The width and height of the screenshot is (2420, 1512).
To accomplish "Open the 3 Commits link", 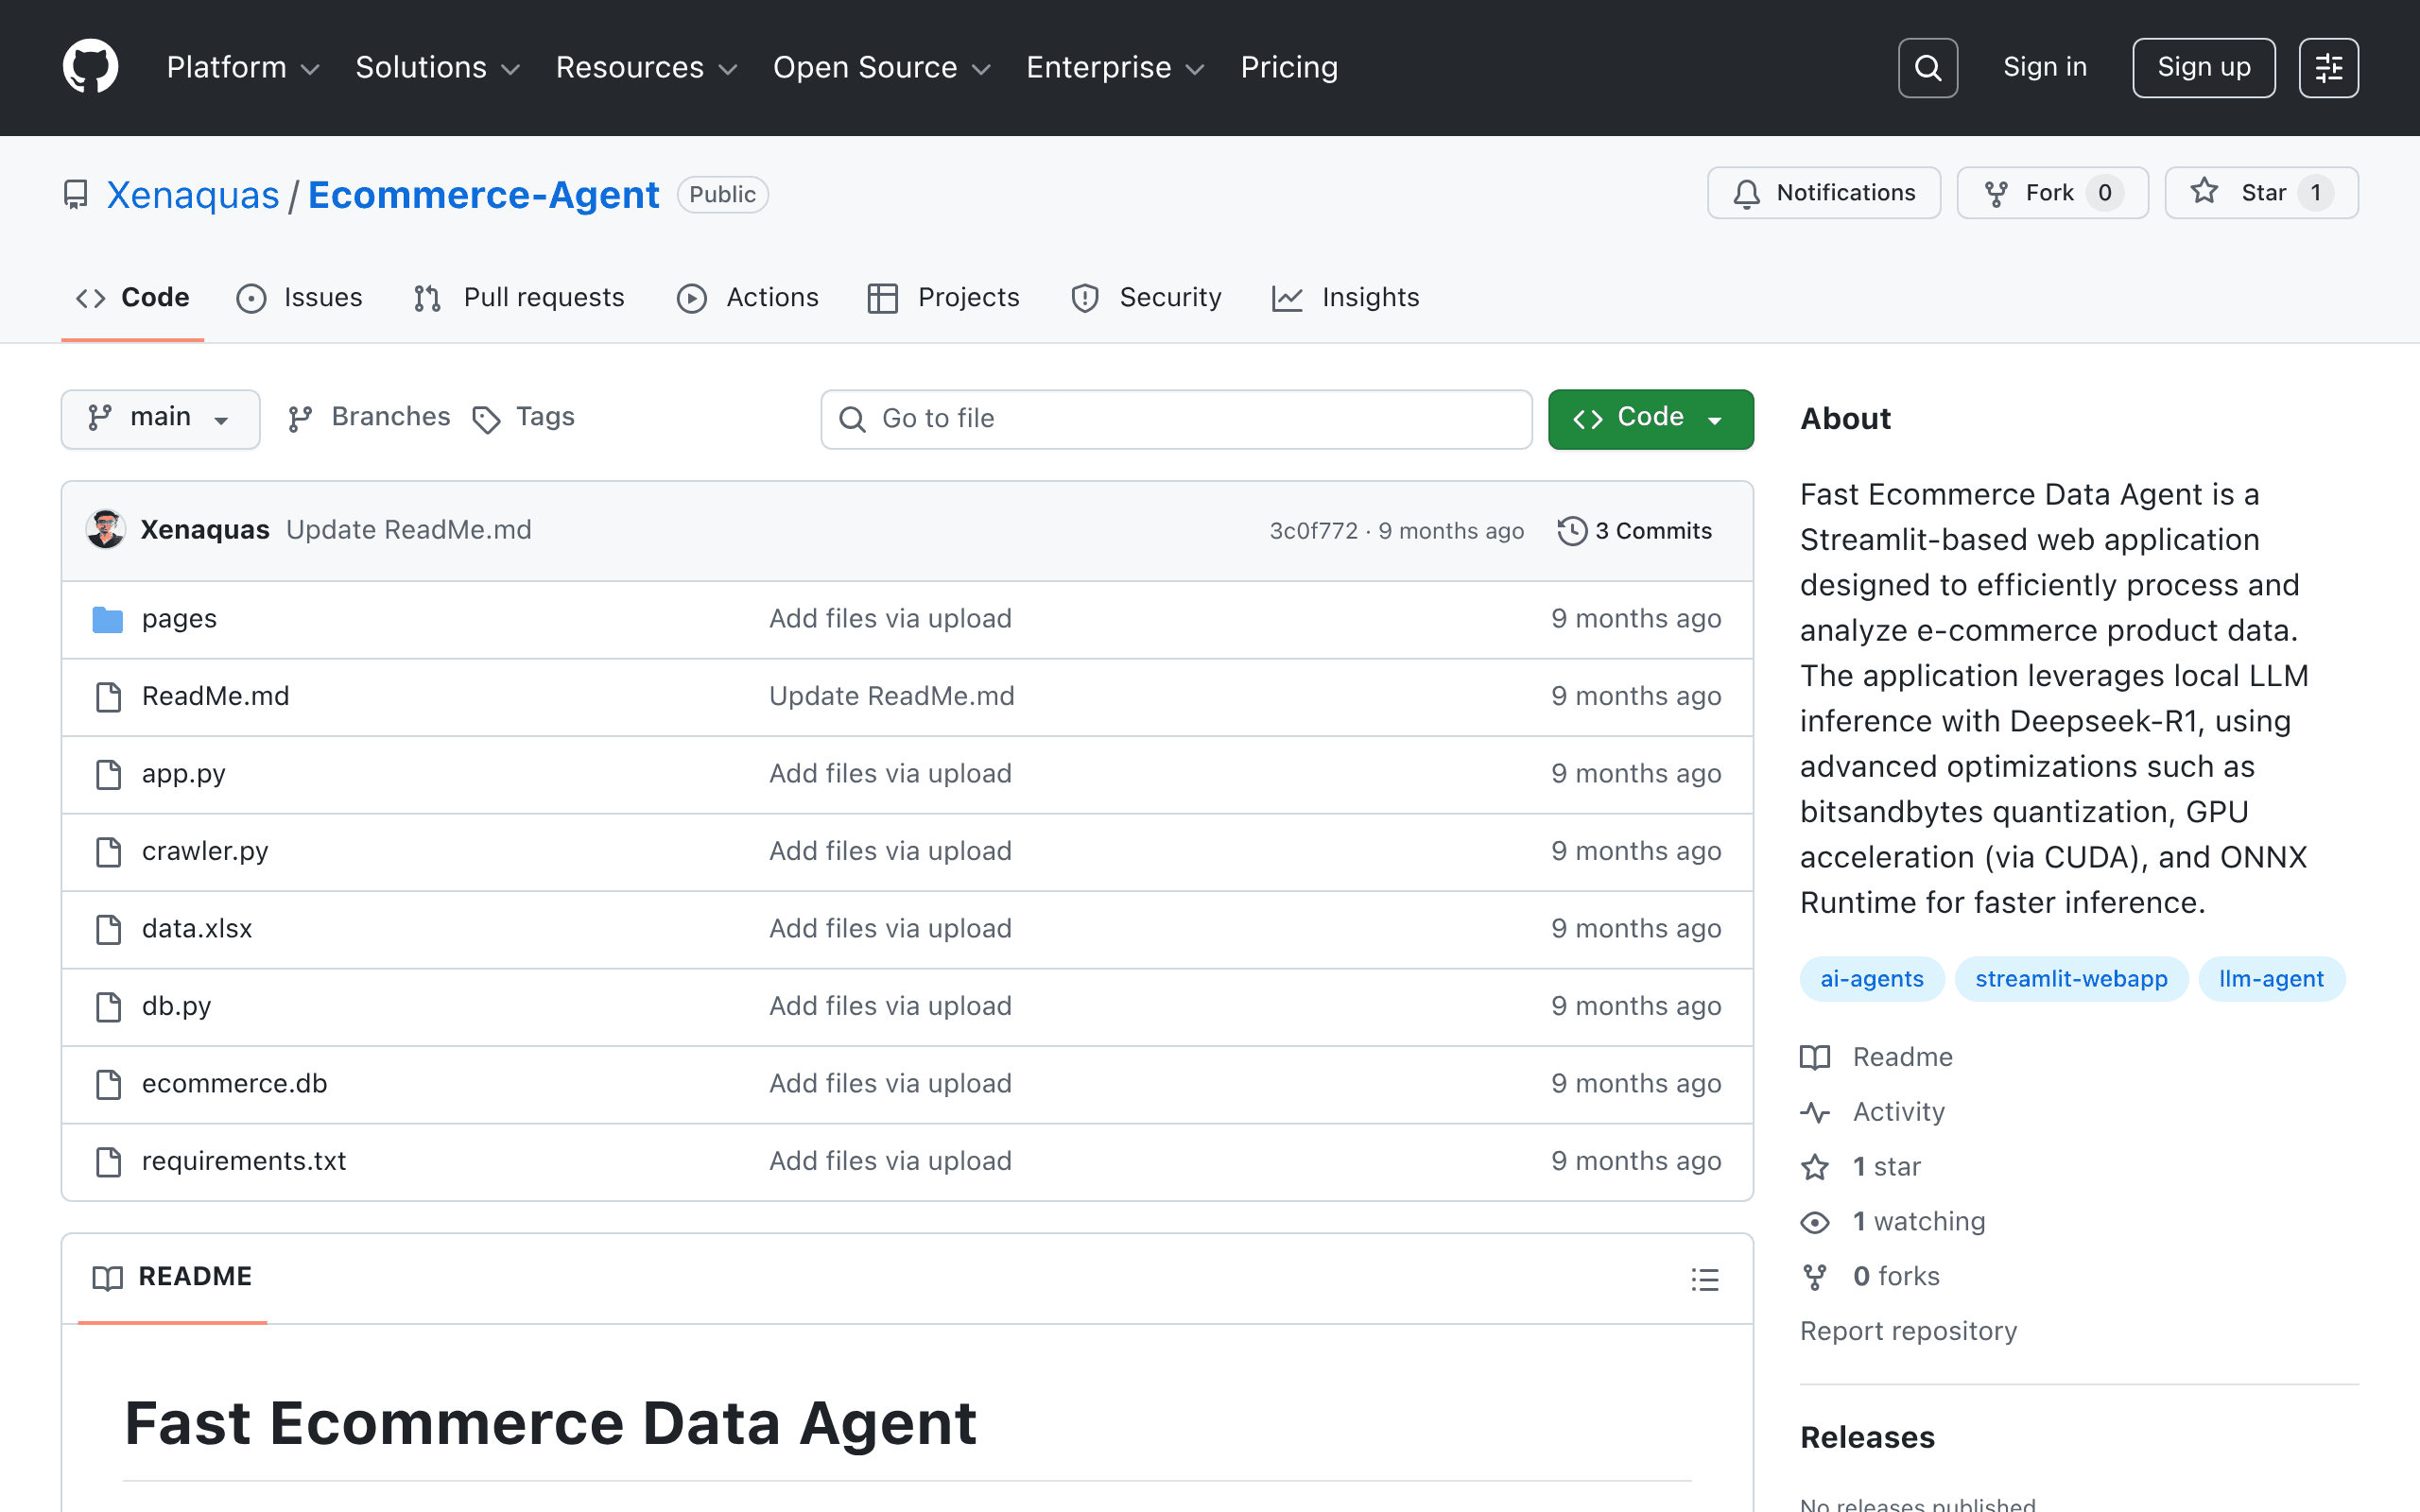I will pyautogui.click(x=1635, y=530).
